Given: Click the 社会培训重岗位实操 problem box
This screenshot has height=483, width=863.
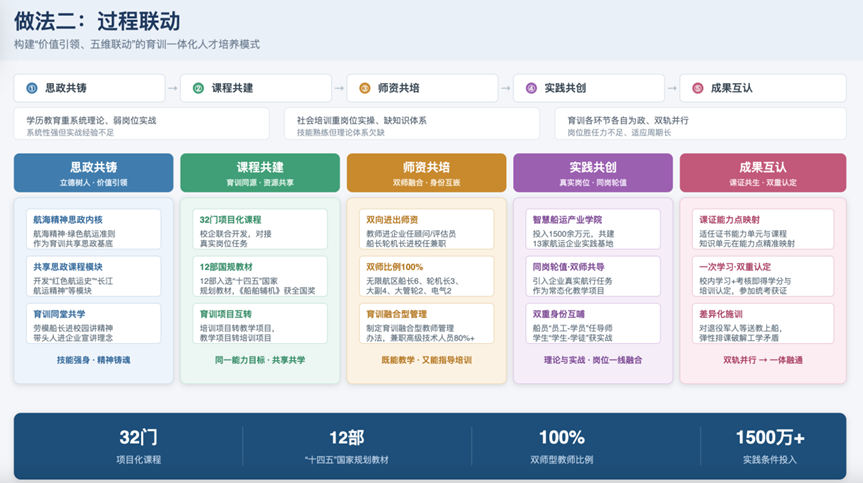Looking at the screenshot, I should [412, 124].
